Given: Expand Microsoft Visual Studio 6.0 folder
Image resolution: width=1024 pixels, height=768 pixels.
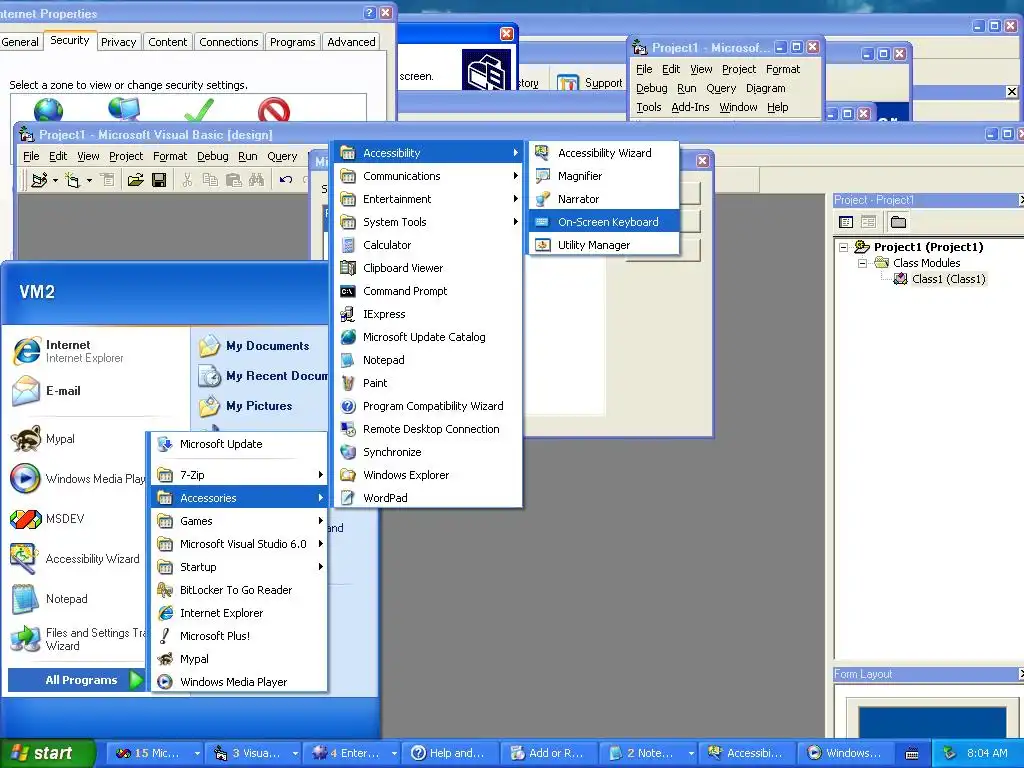Looking at the screenshot, I should 239,544.
